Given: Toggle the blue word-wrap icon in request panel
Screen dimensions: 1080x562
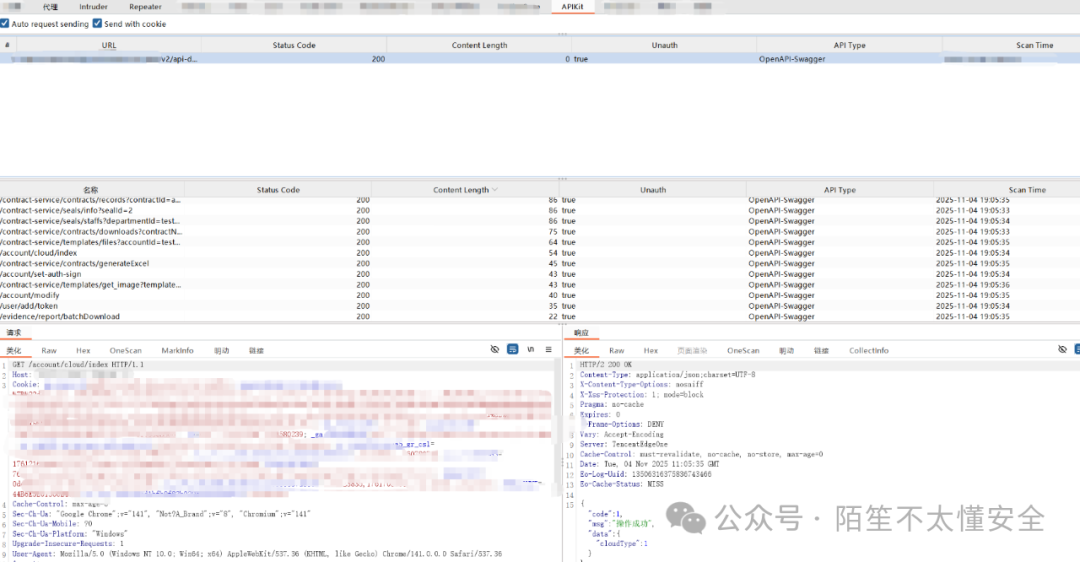Looking at the screenshot, I should point(513,349).
